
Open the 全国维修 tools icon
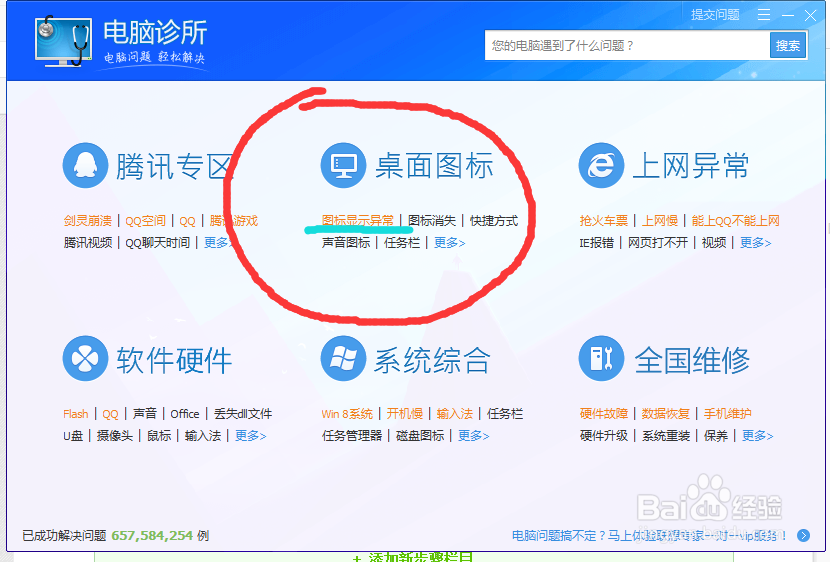[x=601, y=358]
